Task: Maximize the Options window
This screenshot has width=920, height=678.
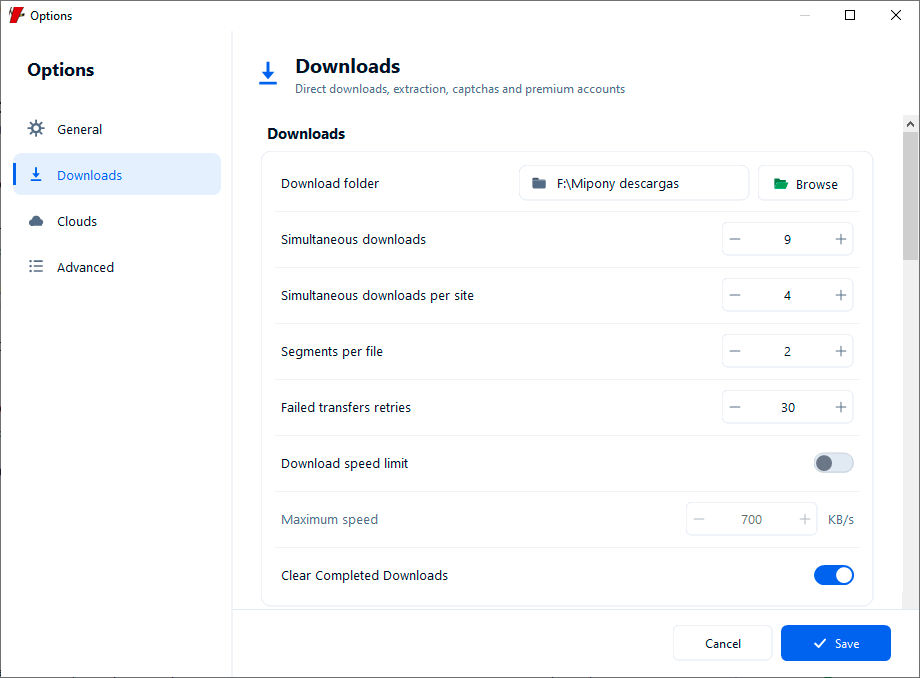Action: (850, 15)
